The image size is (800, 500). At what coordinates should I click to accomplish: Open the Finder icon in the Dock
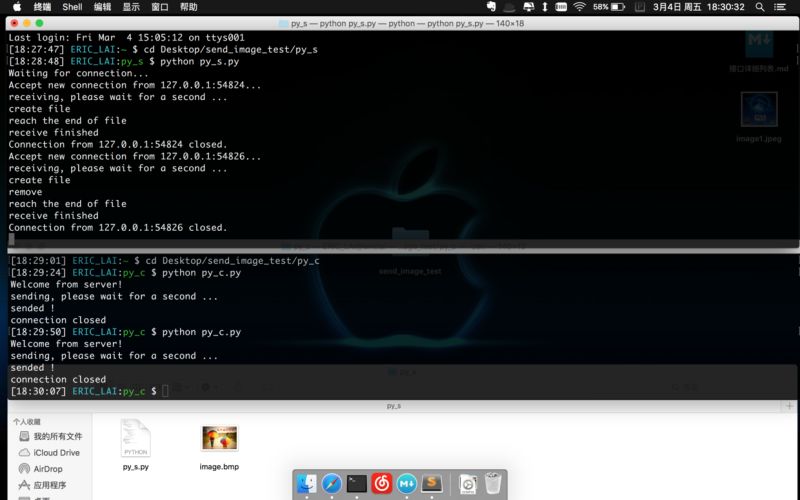pyautogui.click(x=307, y=483)
